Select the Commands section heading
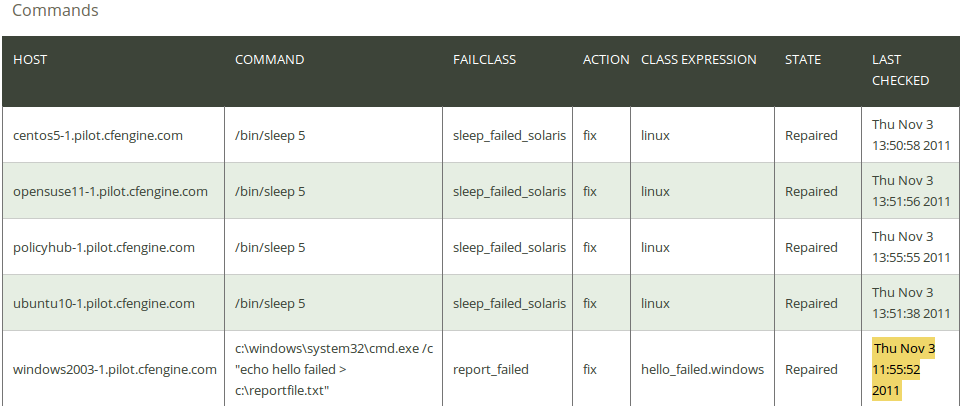The width and height of the screenshot is (962, 406). [x=55, y=10]
